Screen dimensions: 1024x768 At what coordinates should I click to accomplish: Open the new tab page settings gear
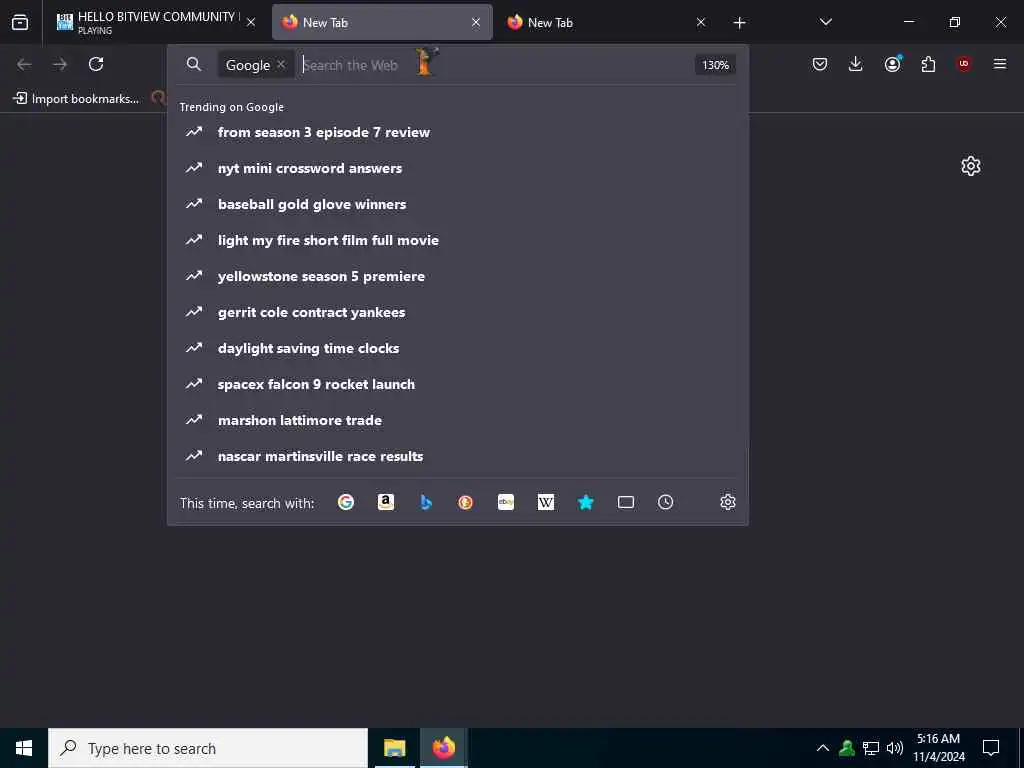970,166
